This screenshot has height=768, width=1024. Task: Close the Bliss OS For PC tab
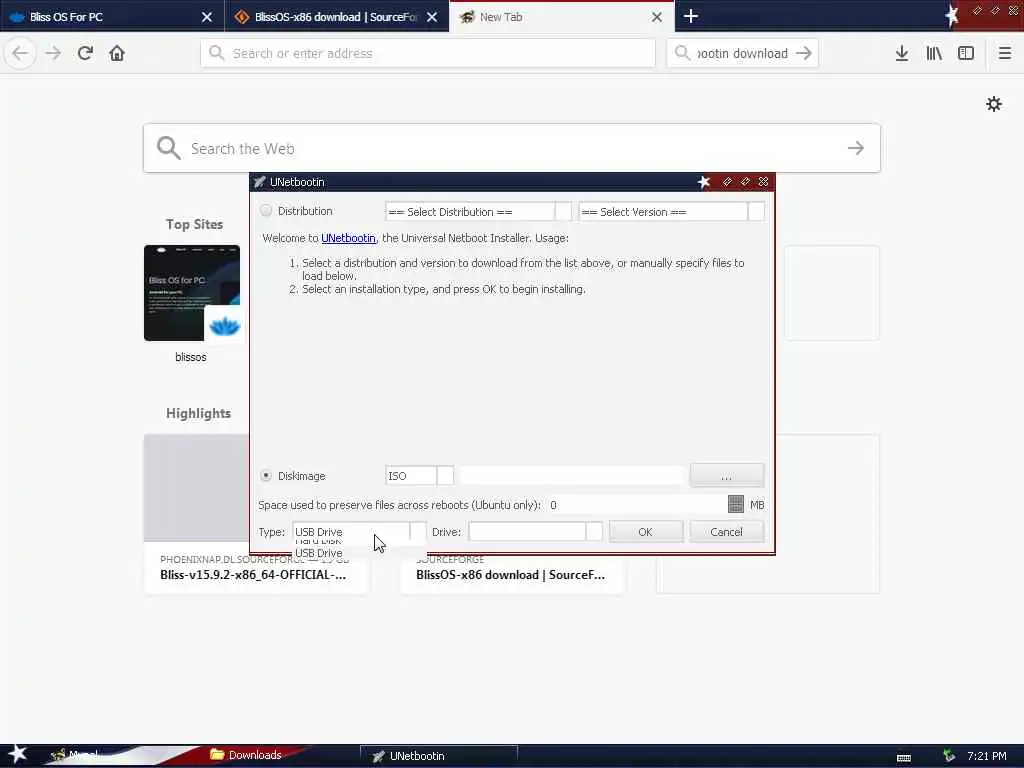(x=207, y=17)
